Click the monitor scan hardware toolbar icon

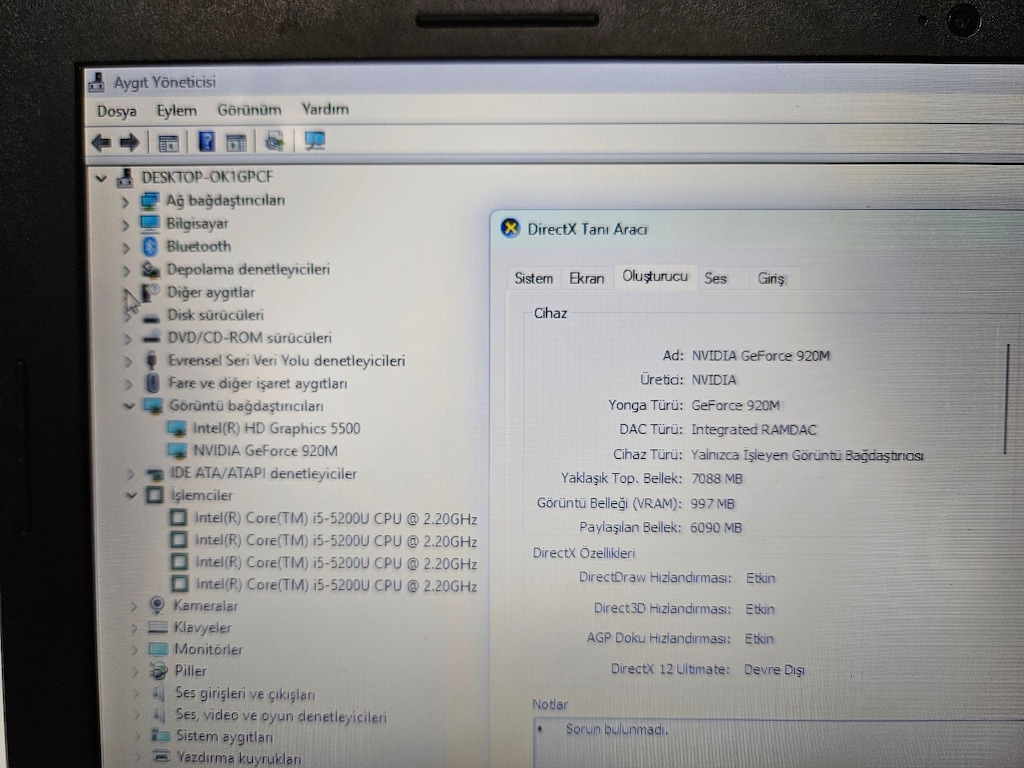pyautogui.click(x=315, y=140)
